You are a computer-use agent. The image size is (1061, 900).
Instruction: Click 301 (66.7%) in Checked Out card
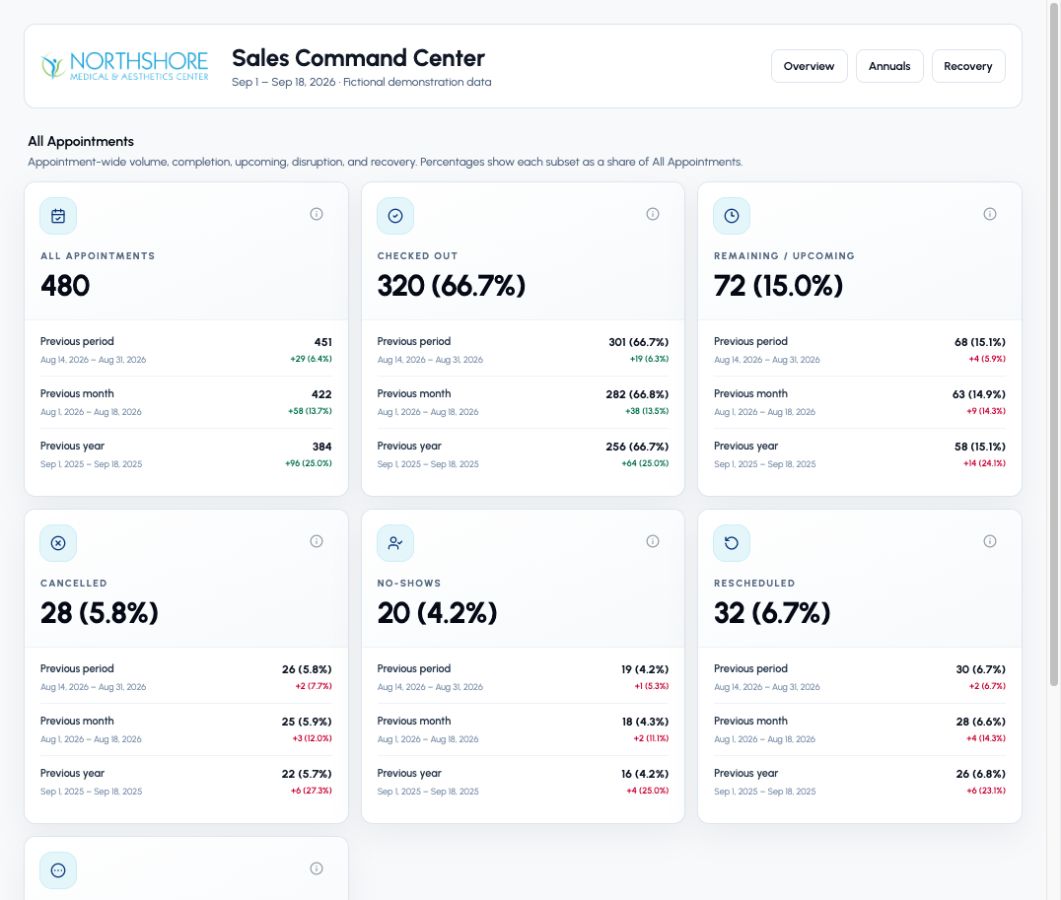pyautogui.click(x=638, y=342)
